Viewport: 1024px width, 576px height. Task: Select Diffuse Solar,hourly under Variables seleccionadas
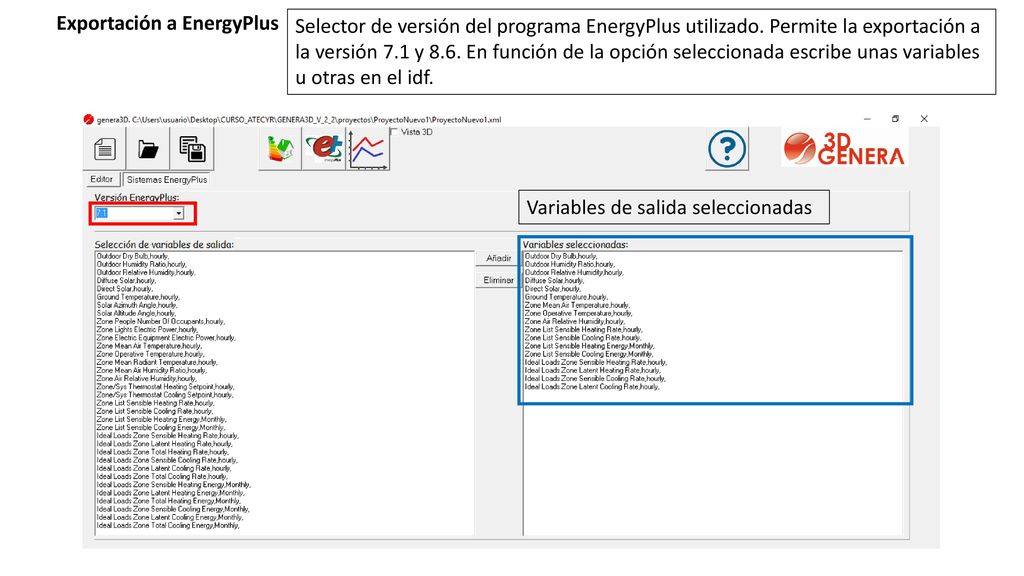pyautogui.click(x=554, y=281)
